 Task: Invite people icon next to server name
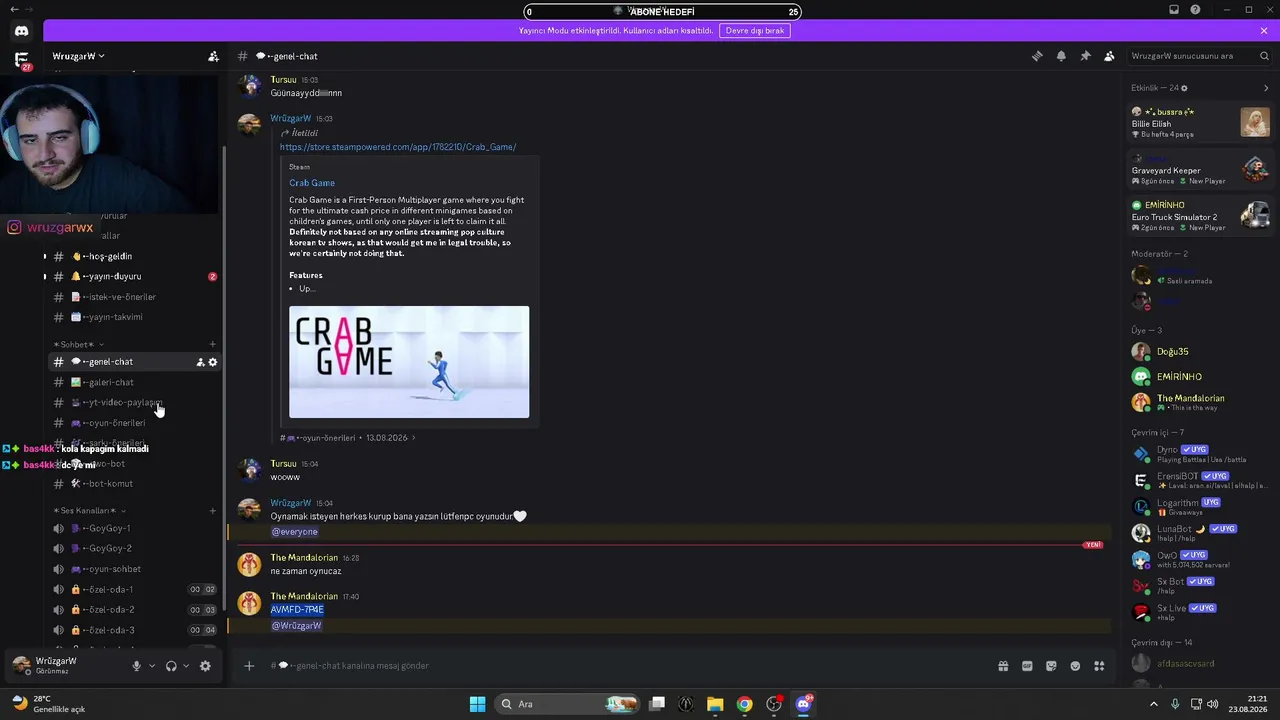coord(213,56)
